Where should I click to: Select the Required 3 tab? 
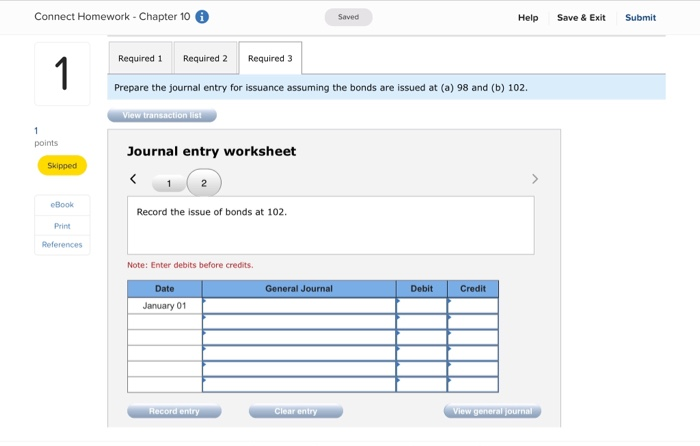click(270, 58)
